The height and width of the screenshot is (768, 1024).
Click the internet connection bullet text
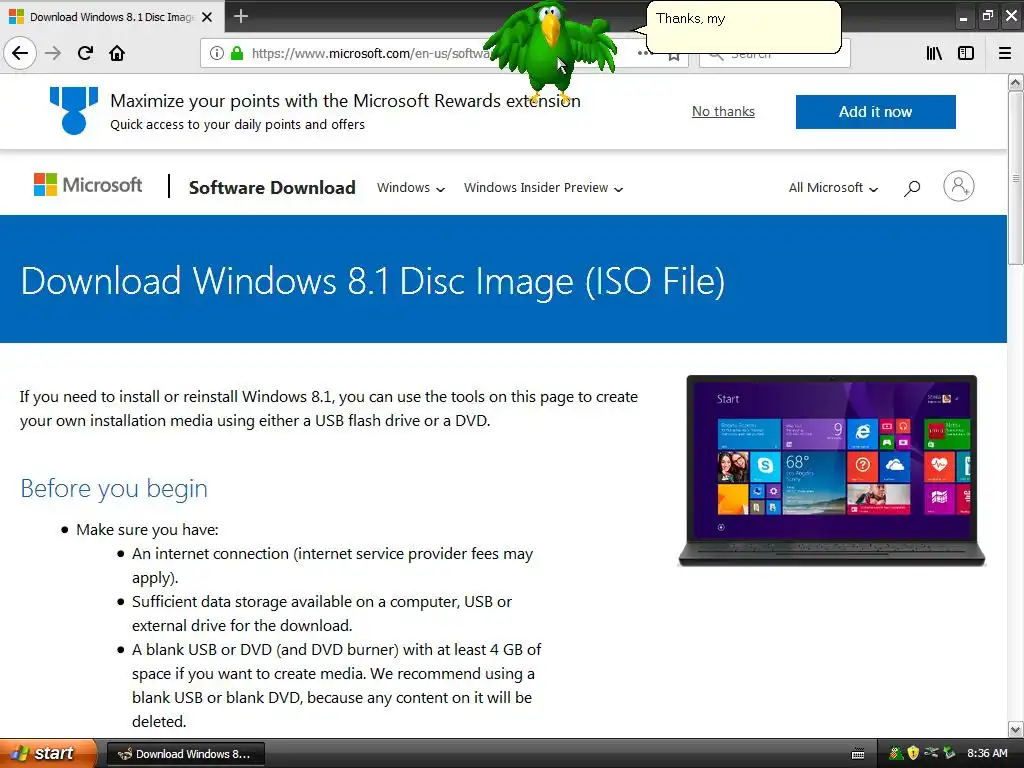point(332,566)
